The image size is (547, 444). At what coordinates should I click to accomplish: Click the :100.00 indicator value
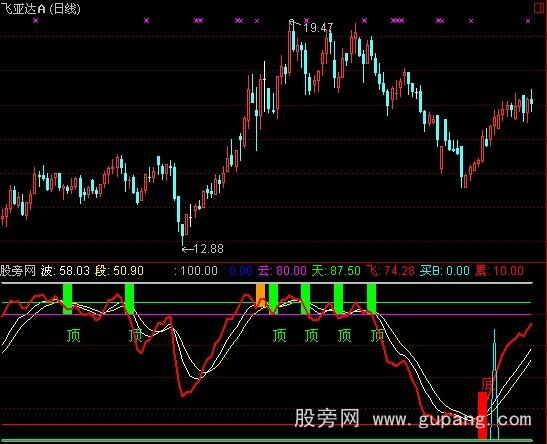[x=196, y=270]
